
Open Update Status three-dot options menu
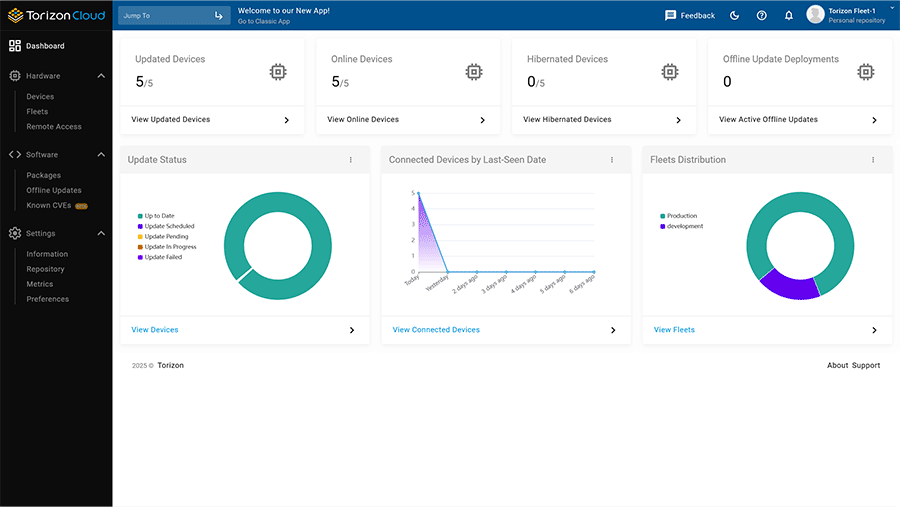coord(350,160)
